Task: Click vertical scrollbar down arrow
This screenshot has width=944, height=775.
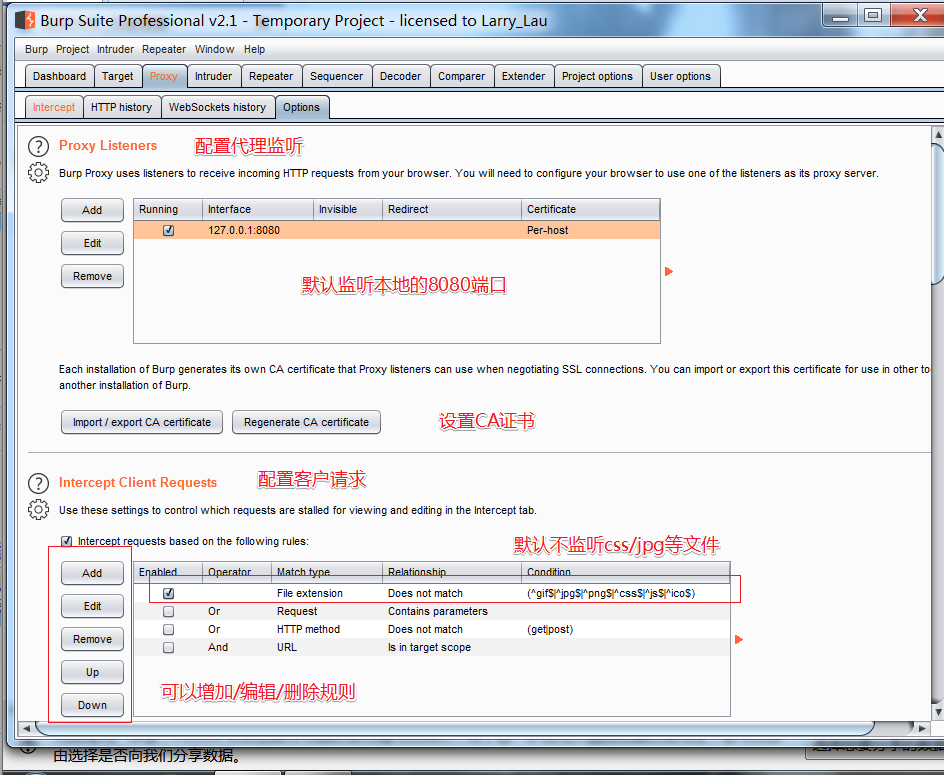Action: coord(937,712)
